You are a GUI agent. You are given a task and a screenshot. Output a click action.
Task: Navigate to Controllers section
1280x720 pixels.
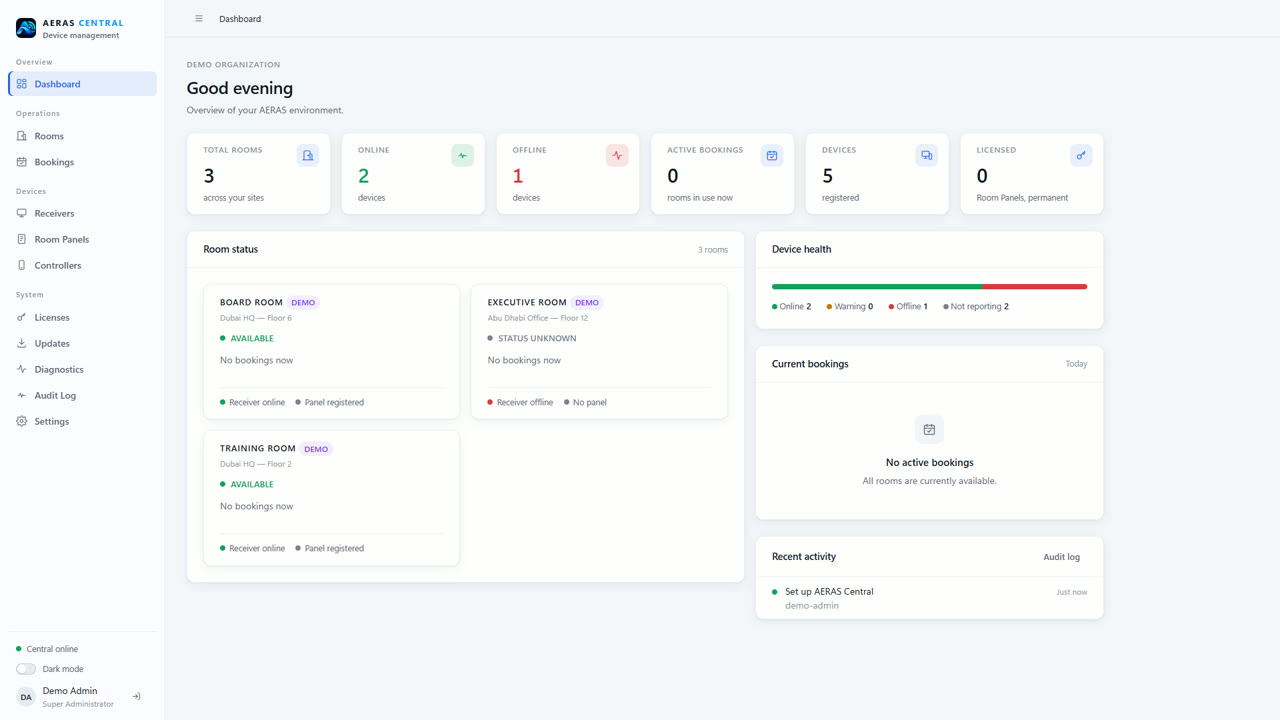[x=83, y=265]
